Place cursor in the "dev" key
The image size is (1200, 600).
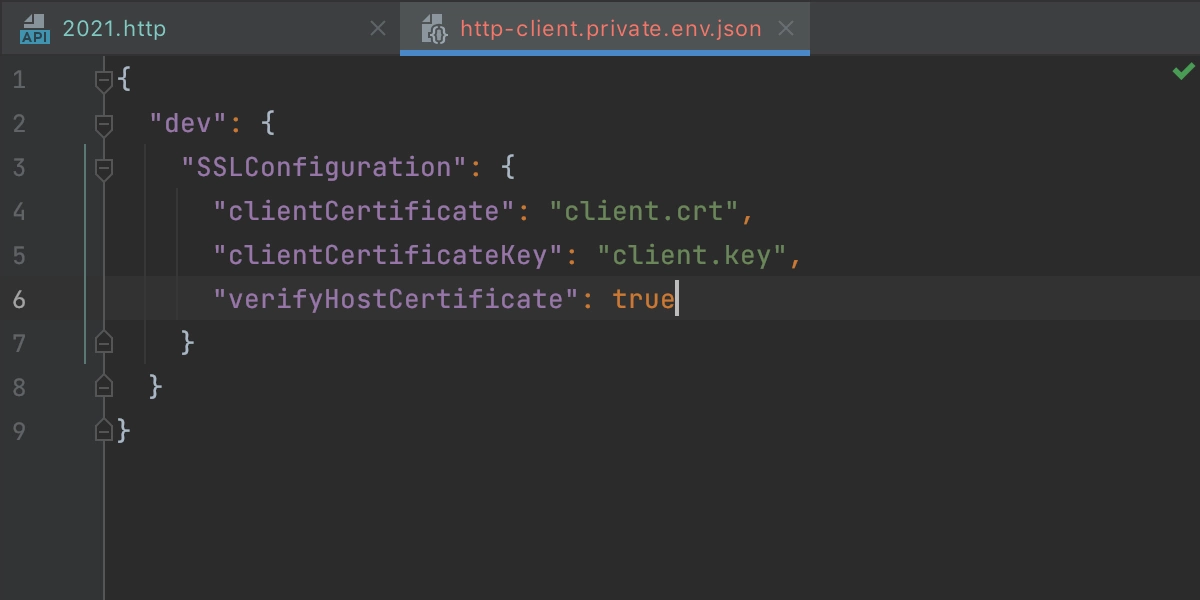click(189, 124)
